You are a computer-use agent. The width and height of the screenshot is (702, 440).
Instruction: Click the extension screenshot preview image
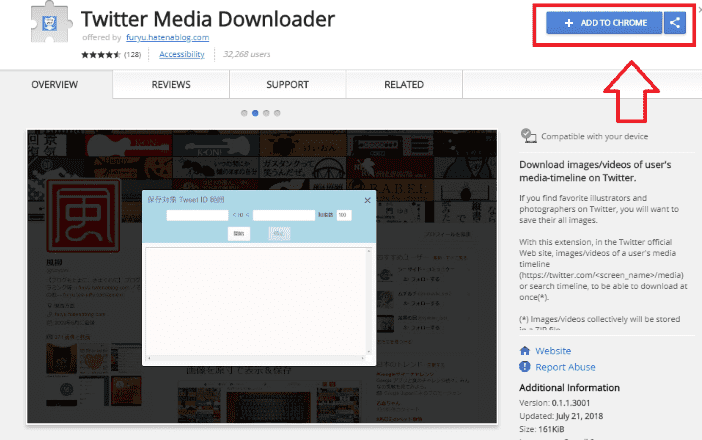click(262, 277)
